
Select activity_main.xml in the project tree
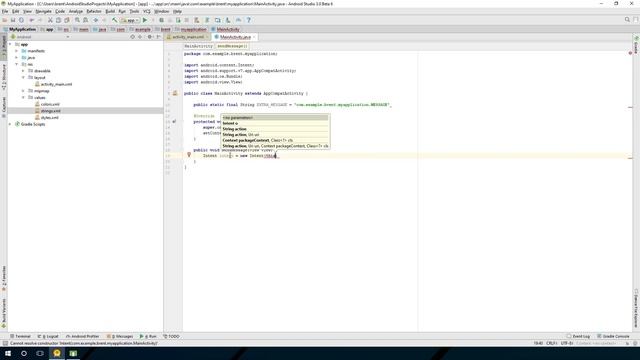point(56,84)
